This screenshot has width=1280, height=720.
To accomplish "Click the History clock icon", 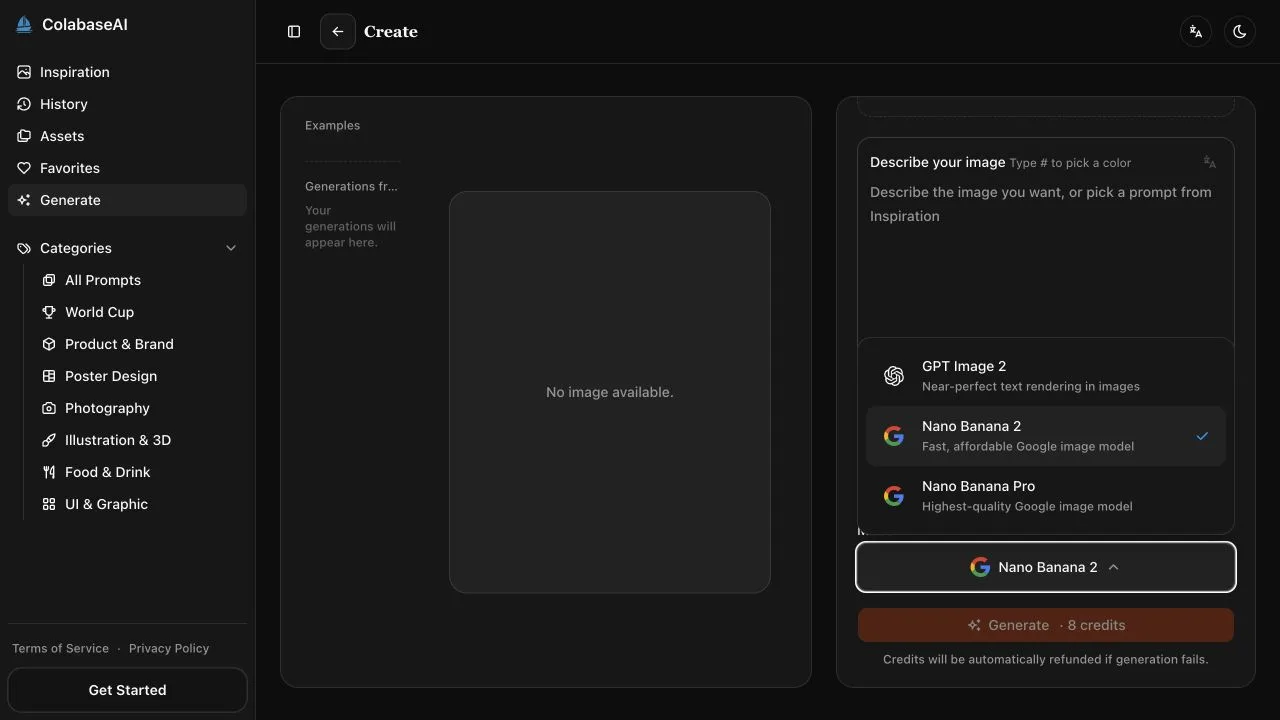I will [24, 104].
